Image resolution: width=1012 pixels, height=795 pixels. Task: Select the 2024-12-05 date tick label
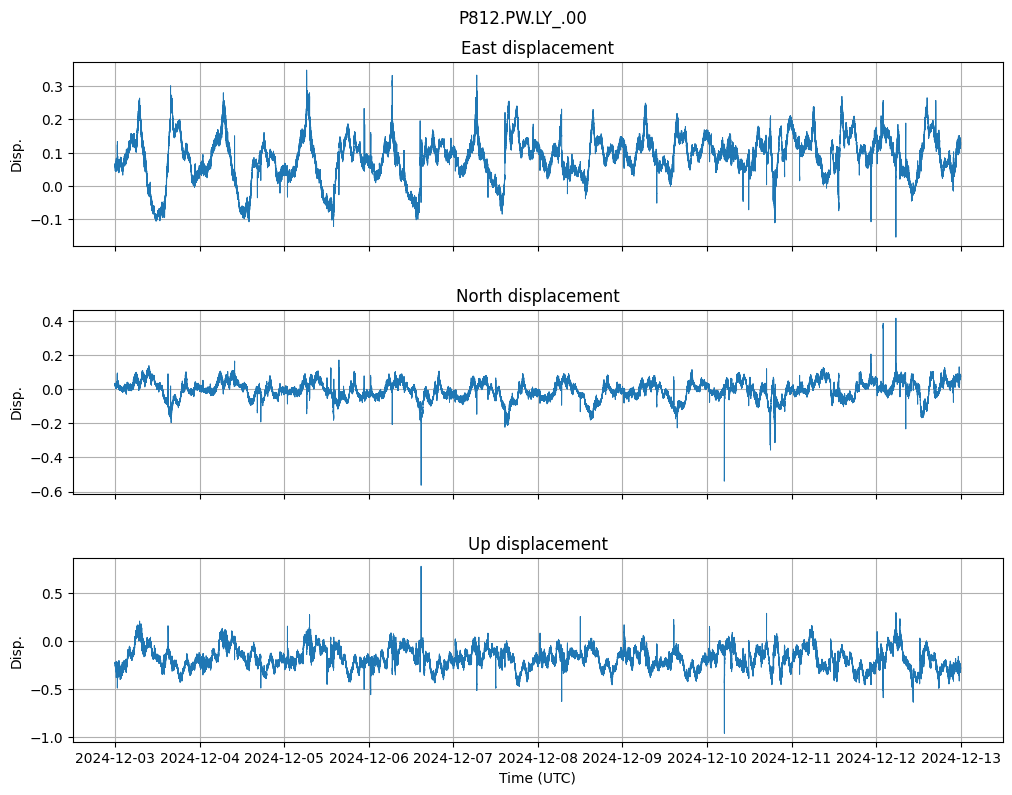point(284,759)
